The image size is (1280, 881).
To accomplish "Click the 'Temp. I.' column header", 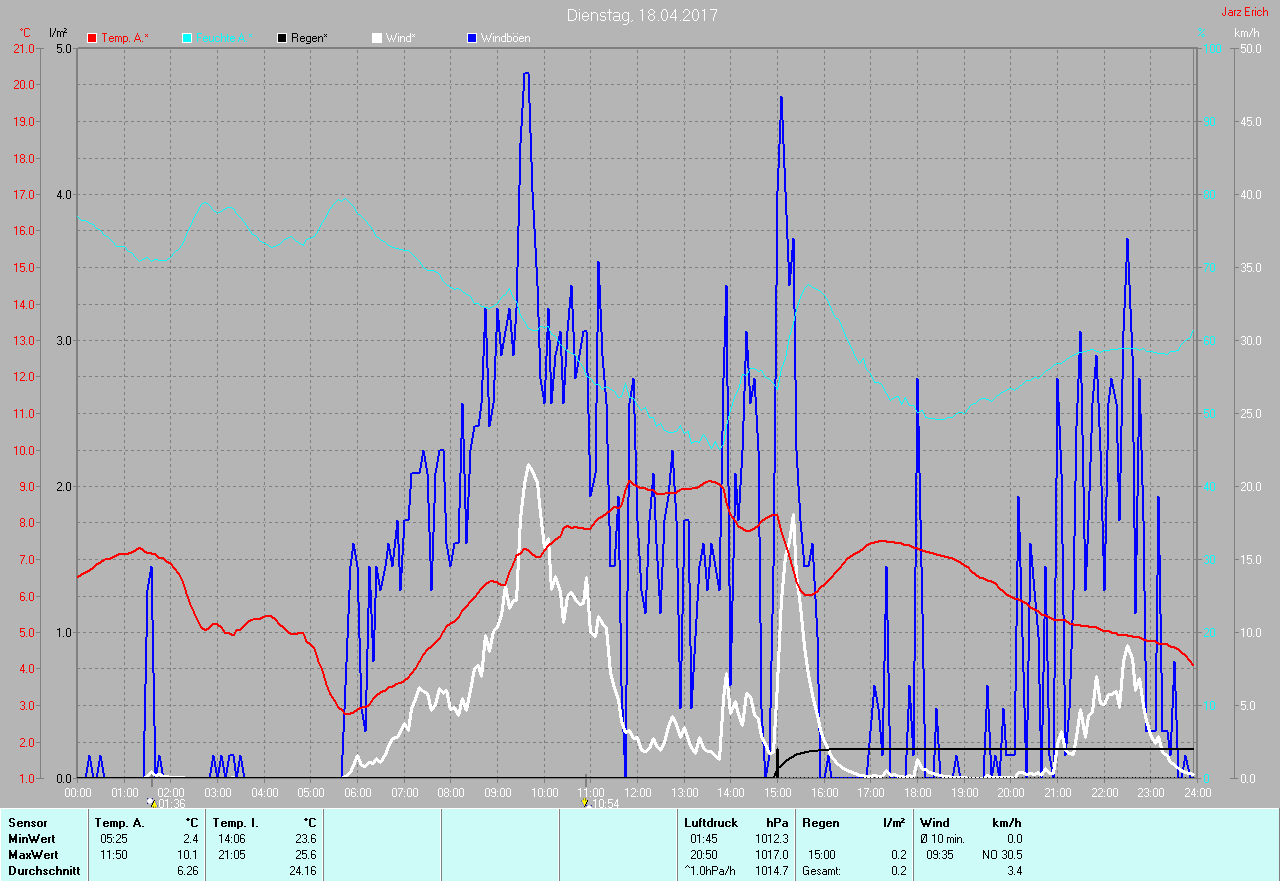I will (x=235, y=823).
